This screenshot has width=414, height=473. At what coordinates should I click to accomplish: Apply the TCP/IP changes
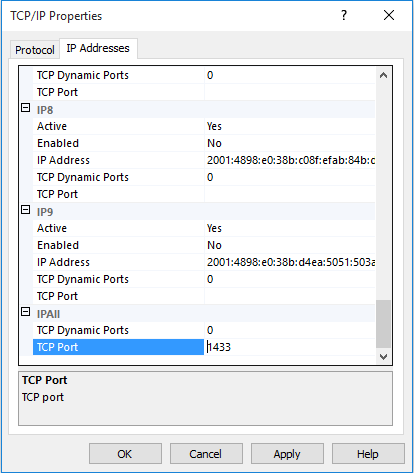[x=287, y=454]
